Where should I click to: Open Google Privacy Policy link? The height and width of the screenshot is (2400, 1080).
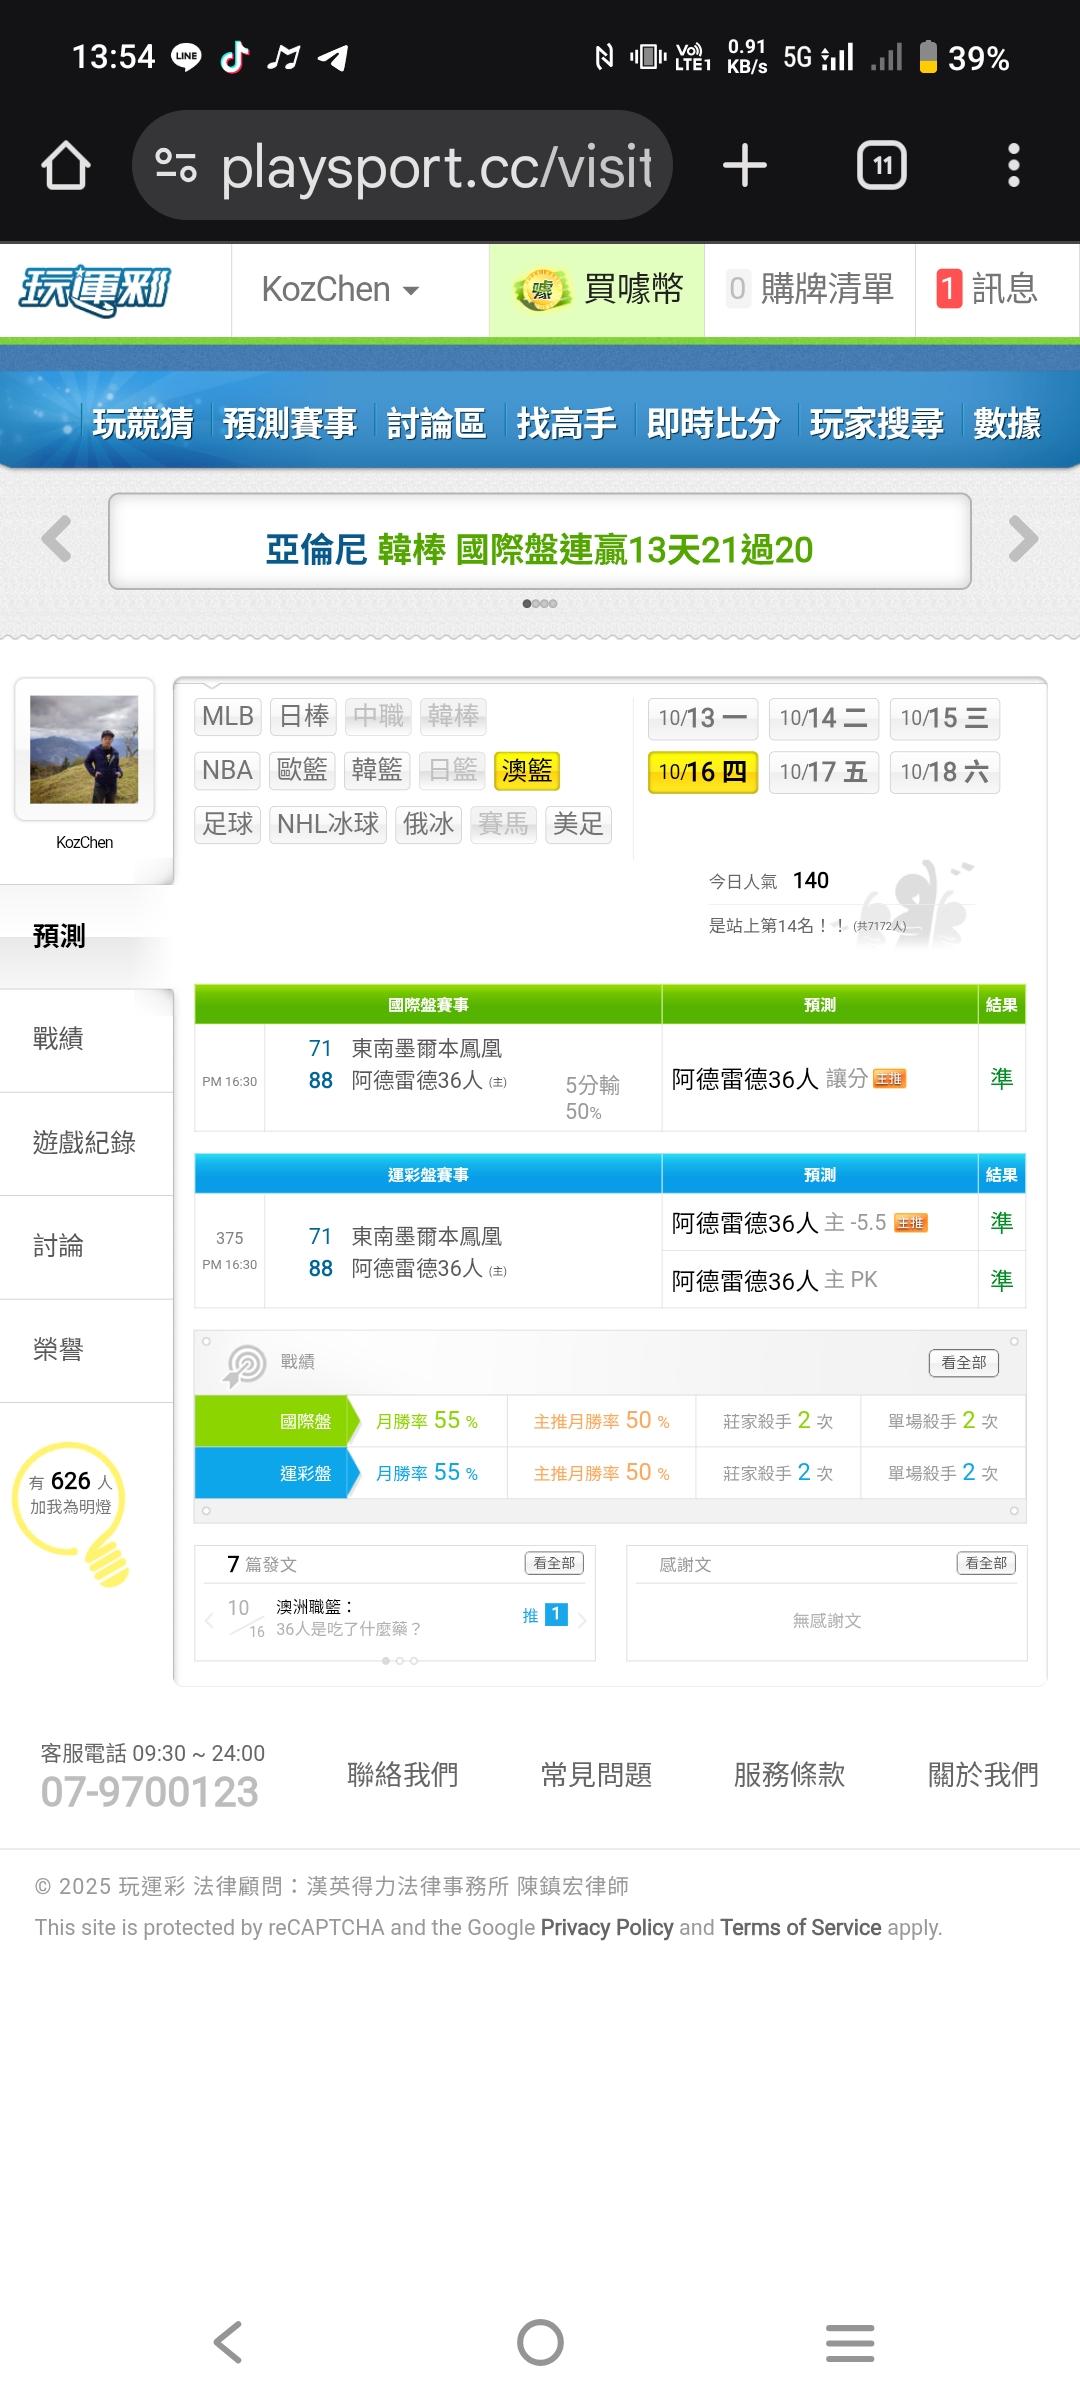point(607,1927)
